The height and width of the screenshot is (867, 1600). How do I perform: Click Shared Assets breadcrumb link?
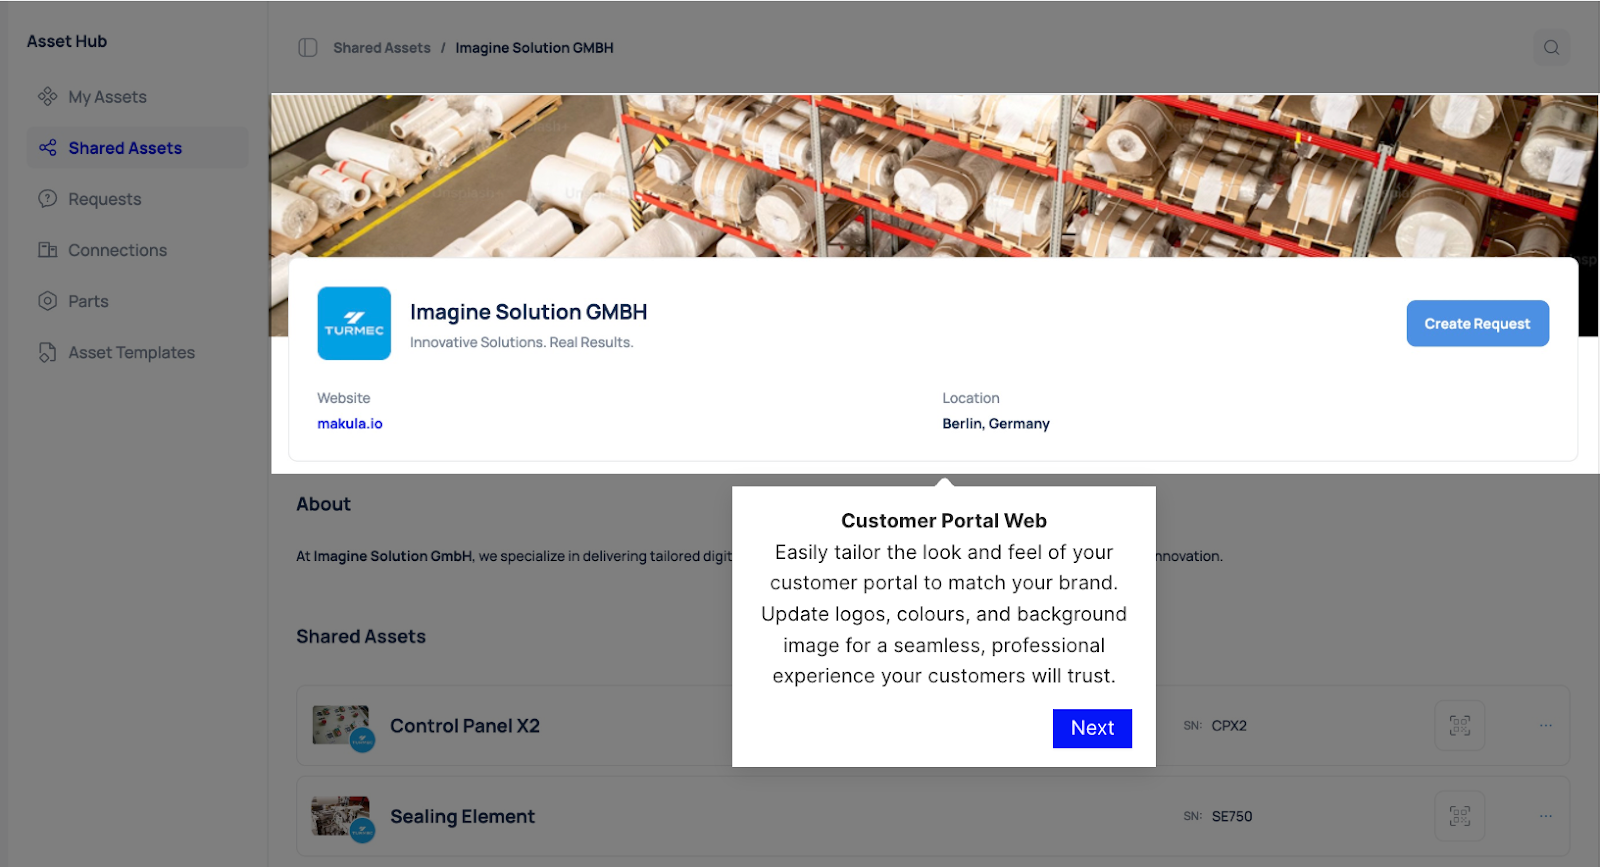point(382,48)
